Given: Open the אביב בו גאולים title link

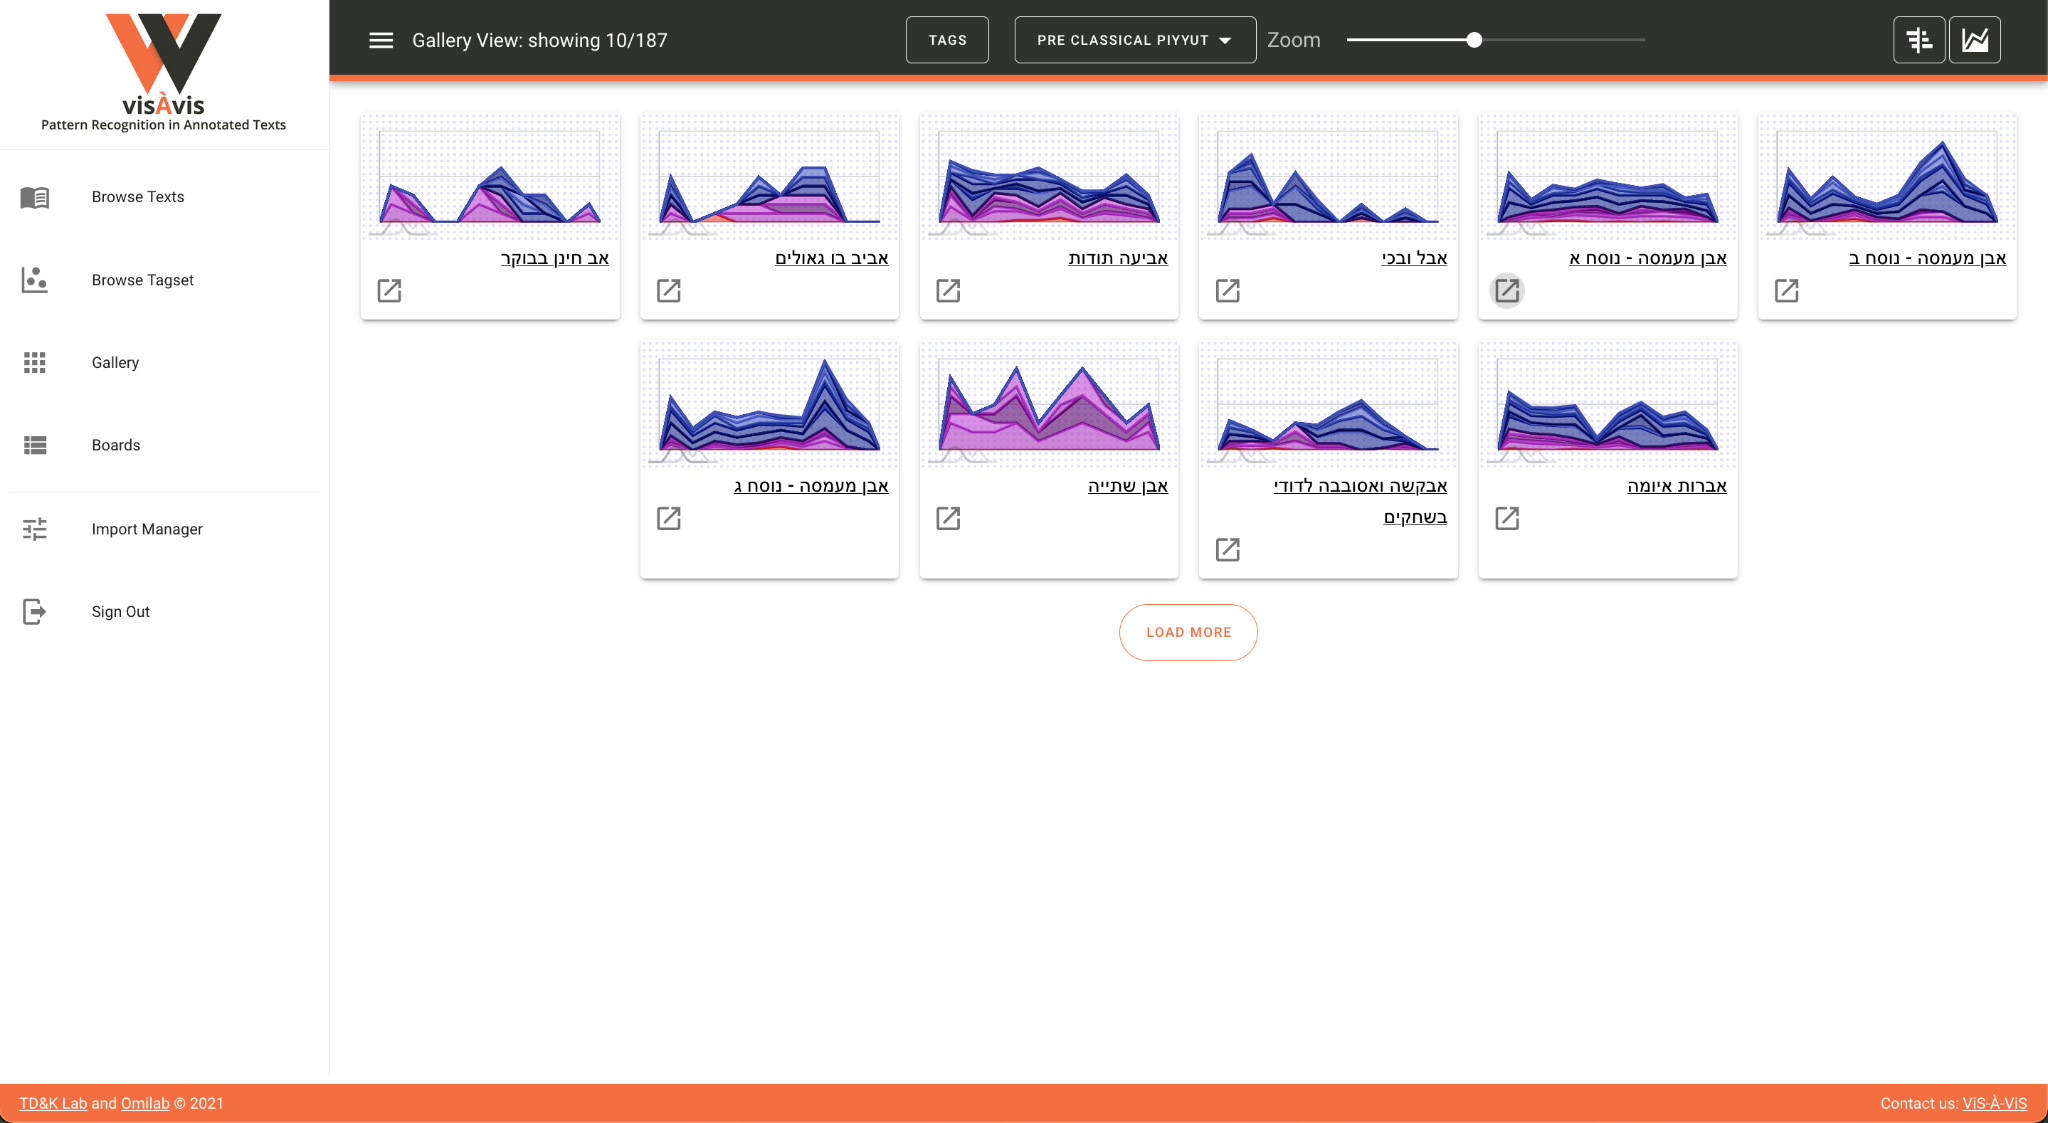Looking at the screenshot, I should point(832,258).
